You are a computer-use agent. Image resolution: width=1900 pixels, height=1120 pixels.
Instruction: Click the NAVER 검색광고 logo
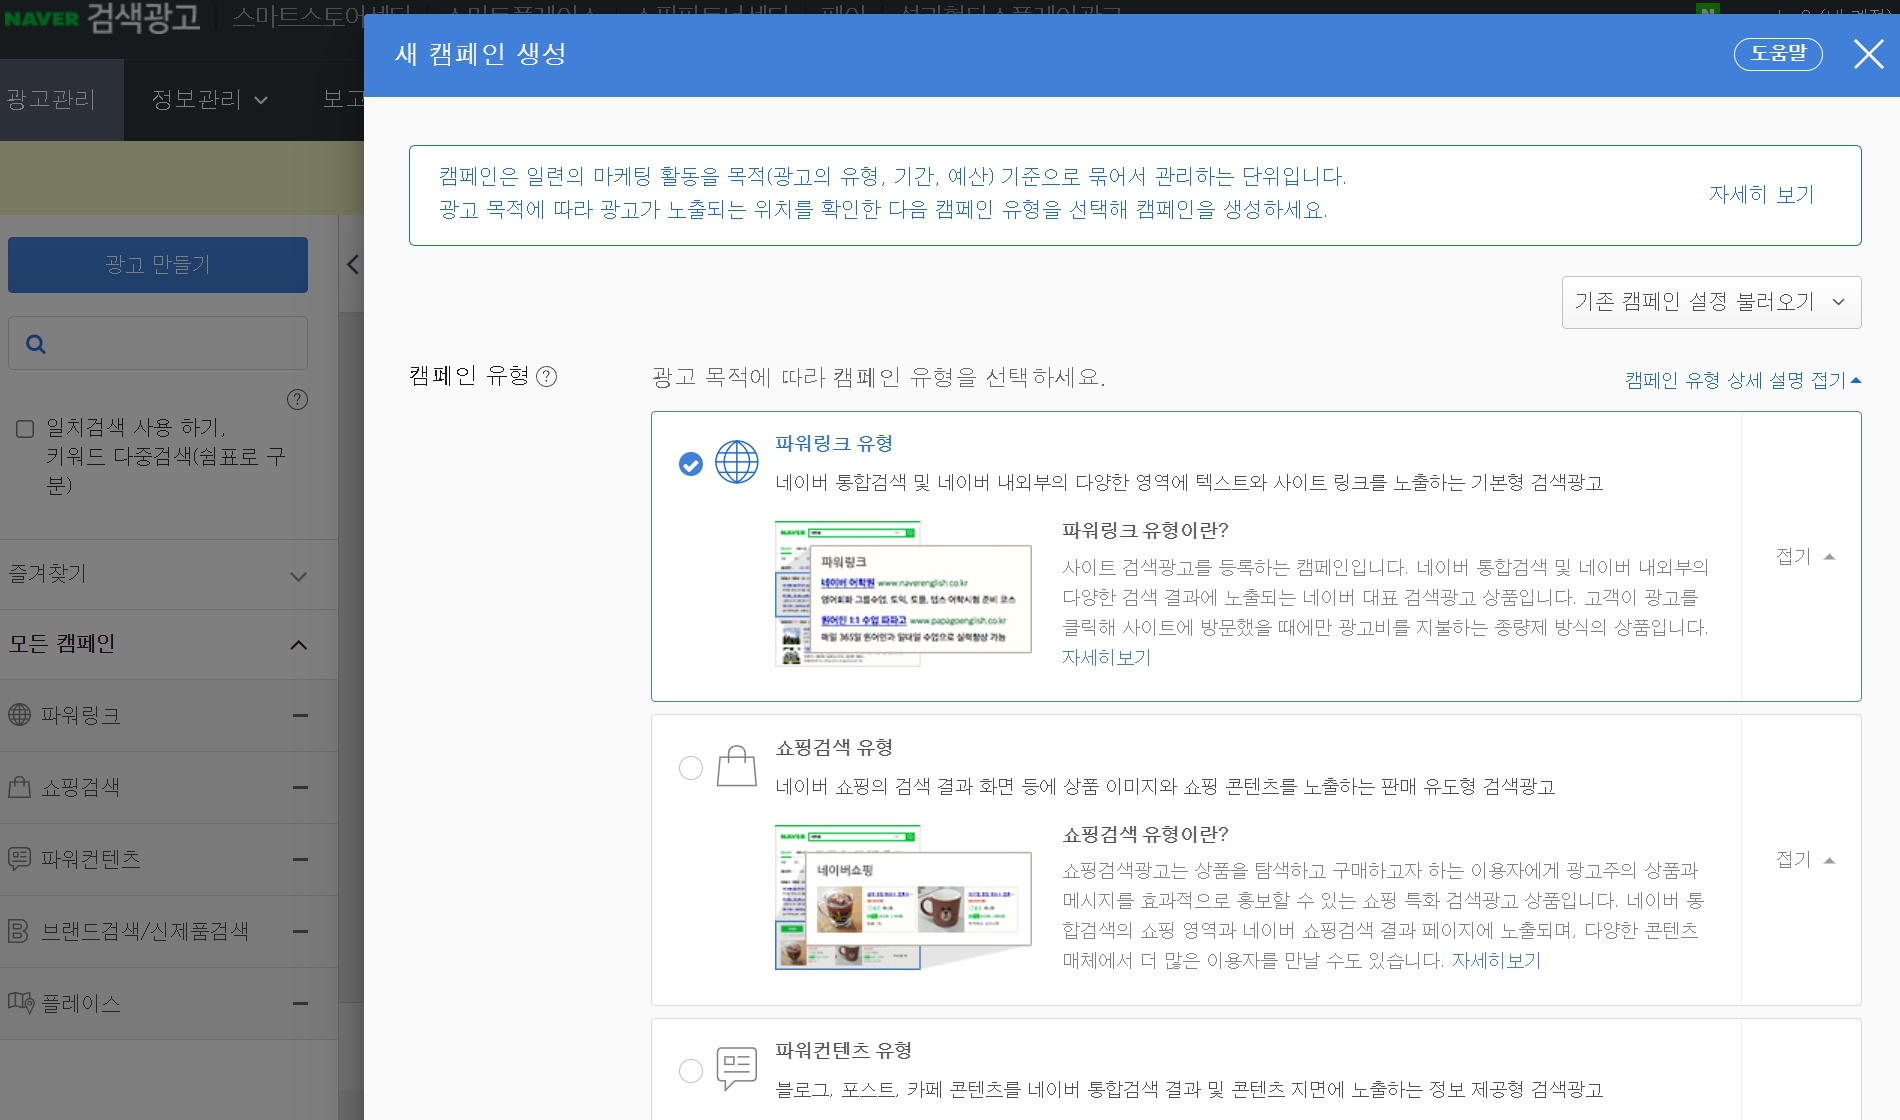point(102,18)
